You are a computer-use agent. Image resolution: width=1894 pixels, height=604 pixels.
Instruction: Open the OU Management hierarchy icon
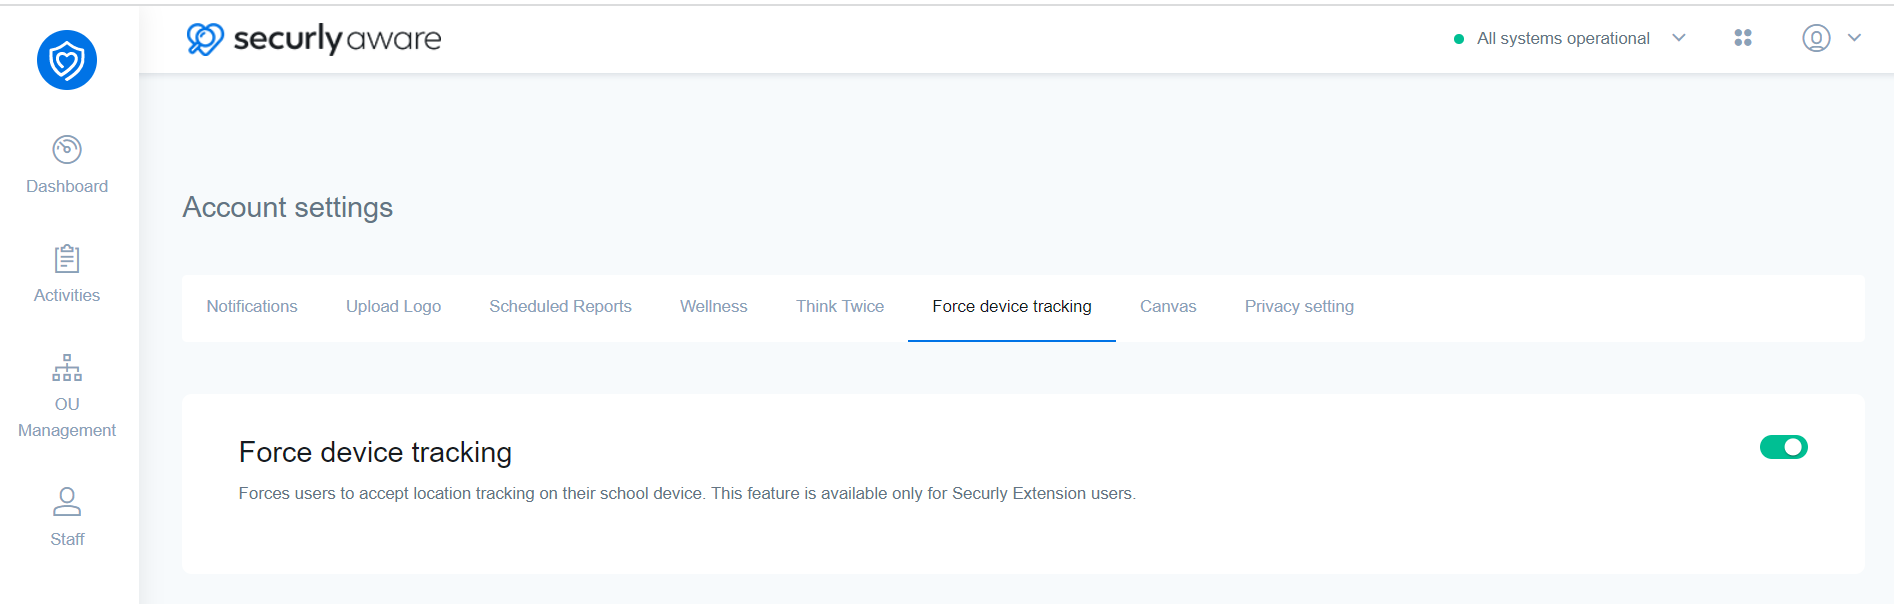pos(67,368)
